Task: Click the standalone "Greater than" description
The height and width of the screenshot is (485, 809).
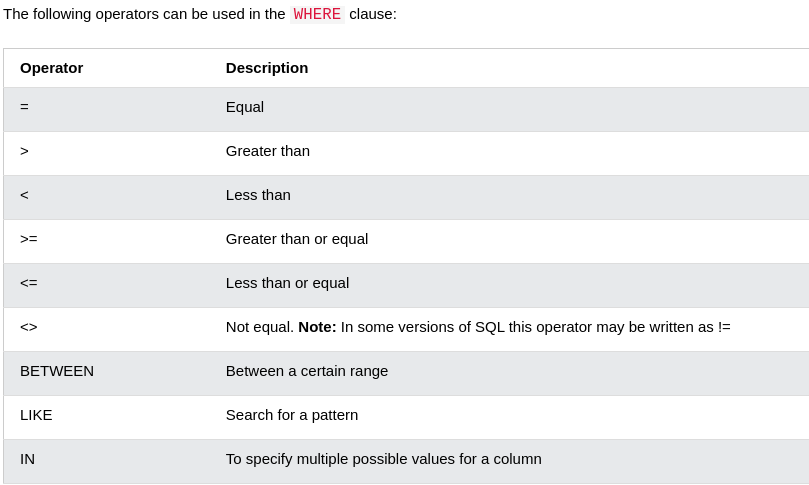Action: tap(268, 151)
